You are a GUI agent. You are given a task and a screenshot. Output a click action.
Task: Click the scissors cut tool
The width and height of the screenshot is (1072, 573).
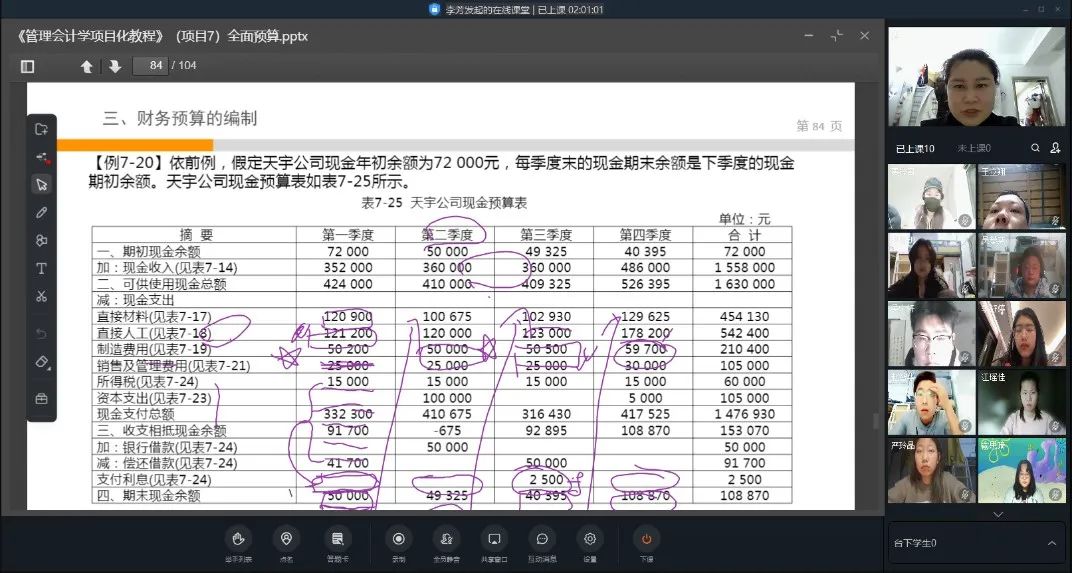pos(41,296)
